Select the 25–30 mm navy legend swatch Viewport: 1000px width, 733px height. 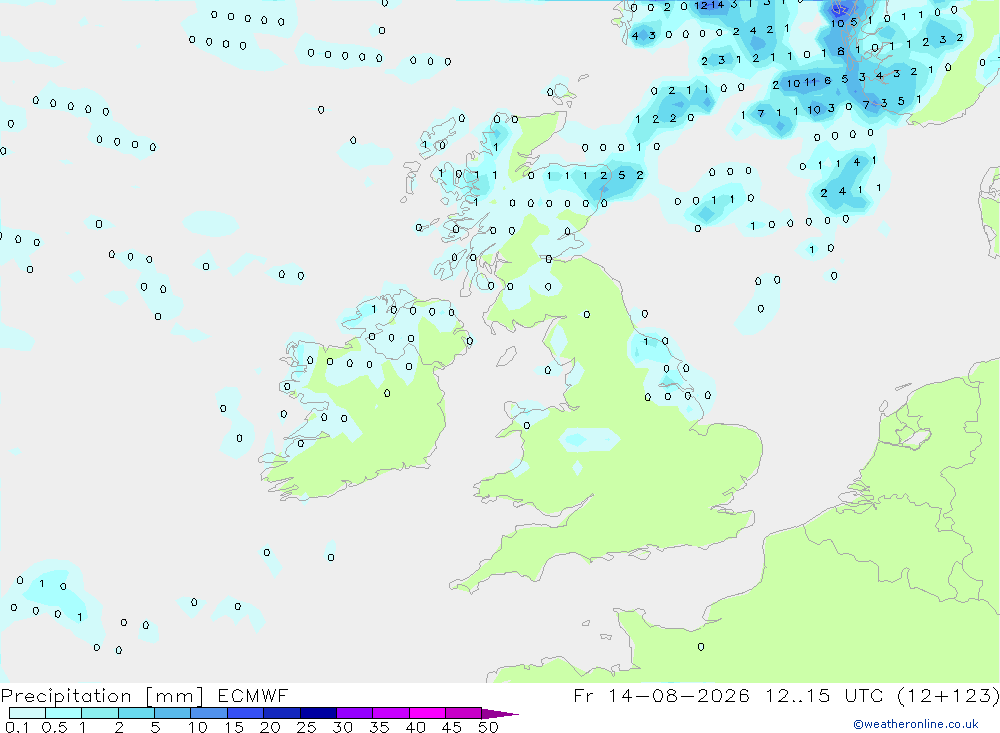(318, 713)
